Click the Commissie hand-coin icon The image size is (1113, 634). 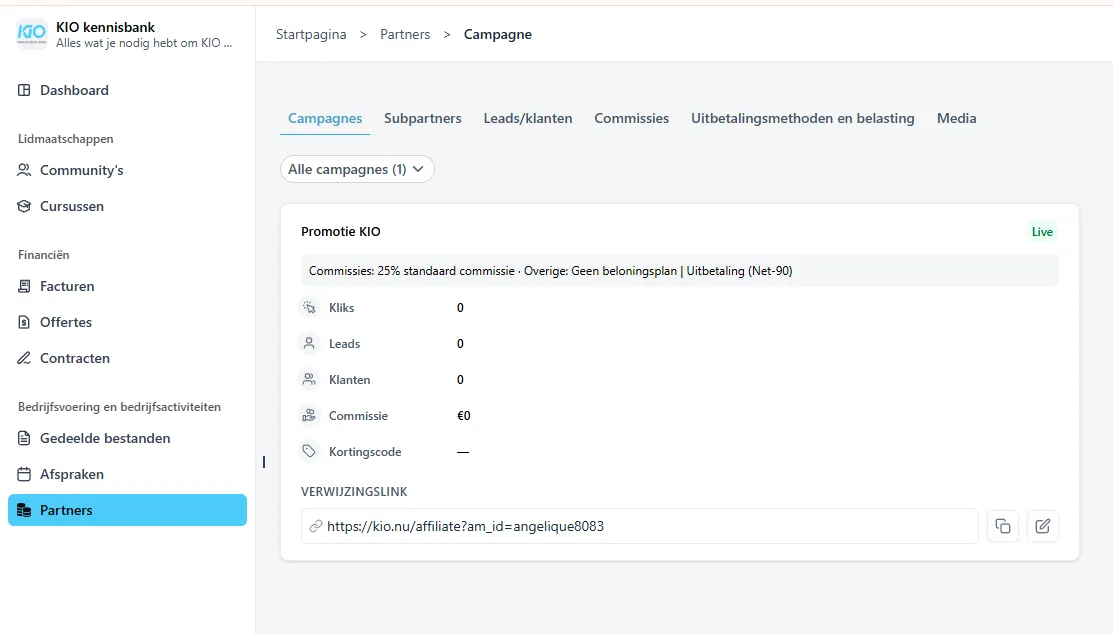[x=309, y=416]
